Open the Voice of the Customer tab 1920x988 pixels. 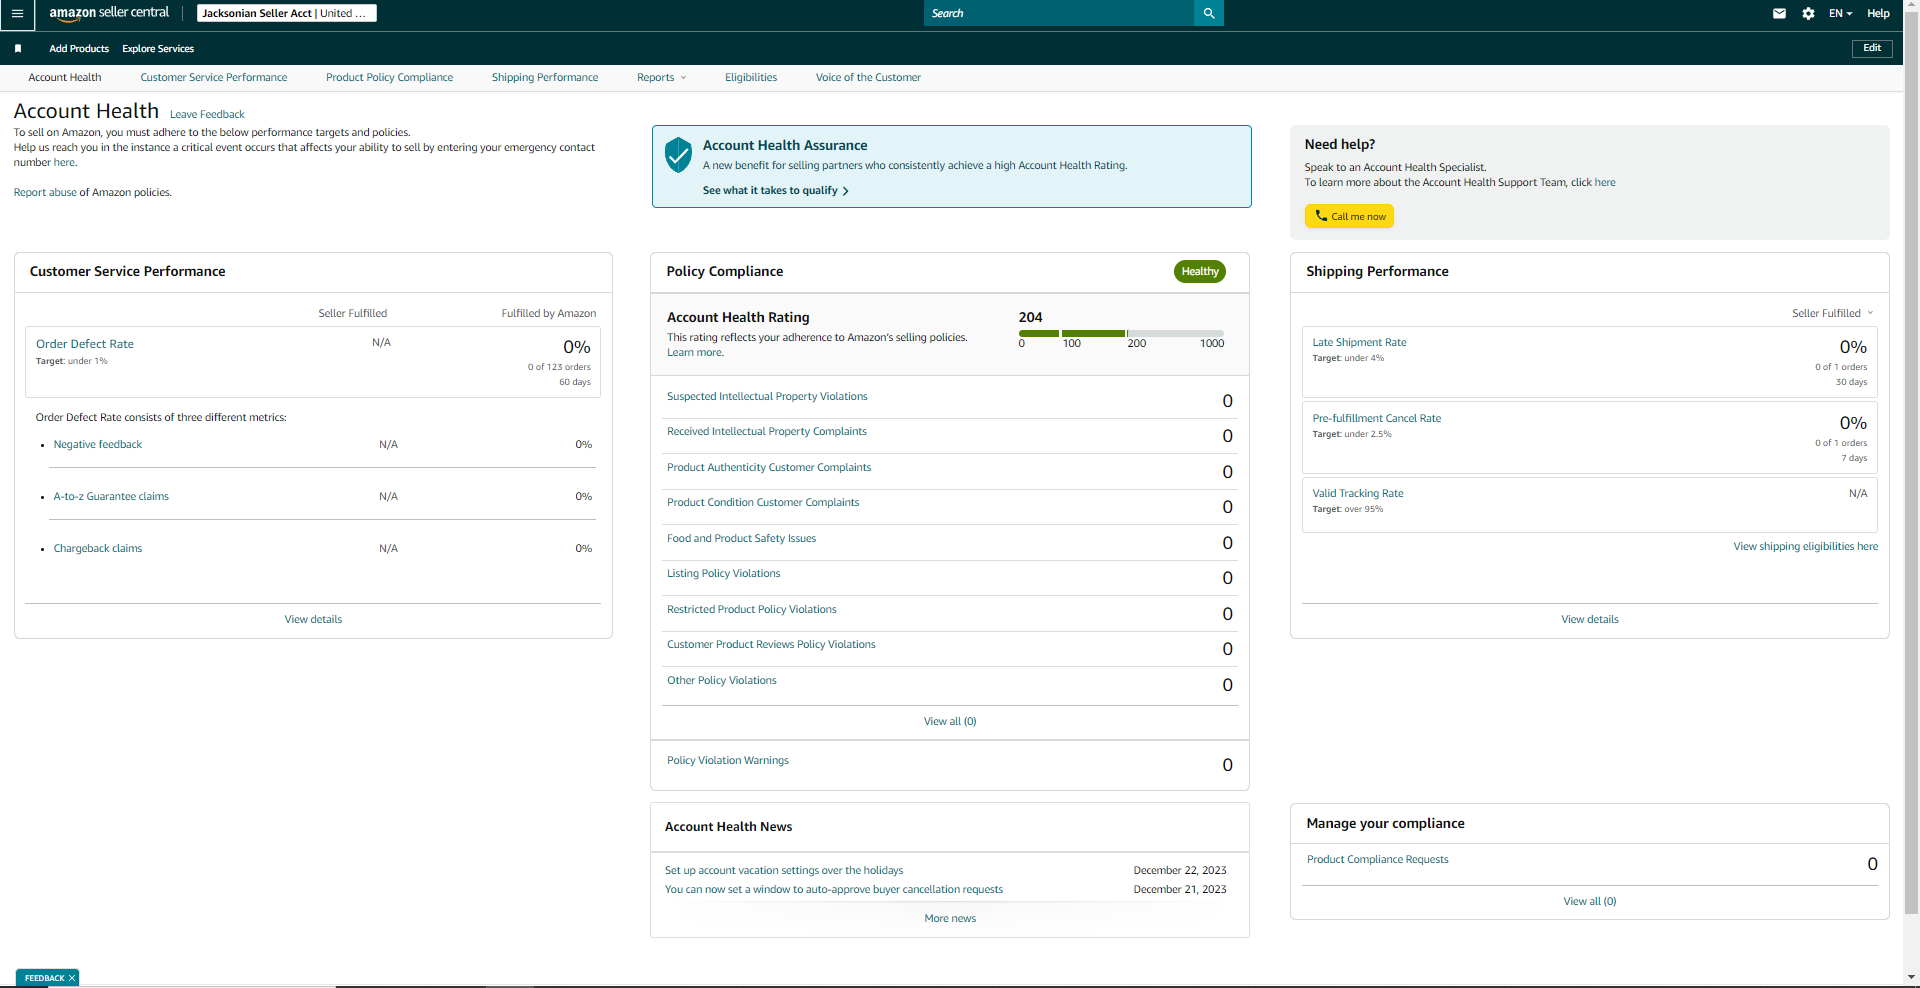pos(868,77)
